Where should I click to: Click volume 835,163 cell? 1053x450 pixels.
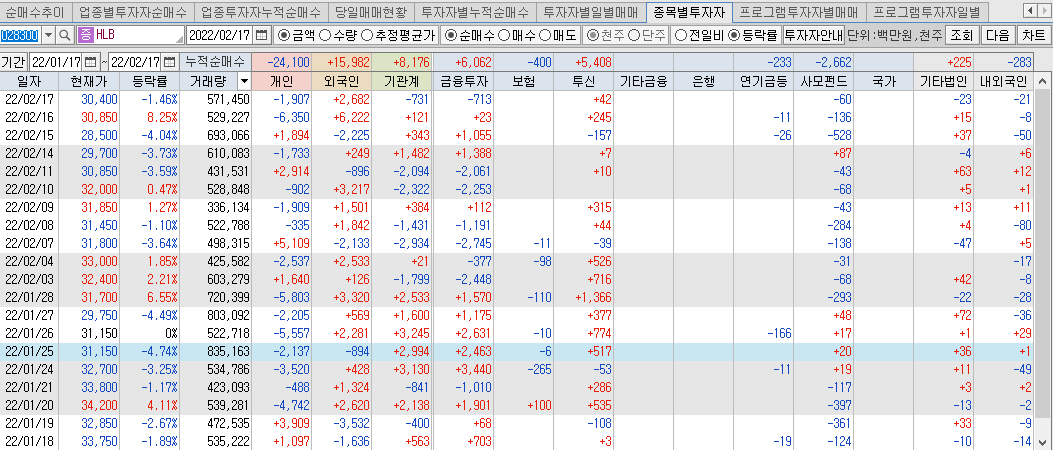pos(216,351)
